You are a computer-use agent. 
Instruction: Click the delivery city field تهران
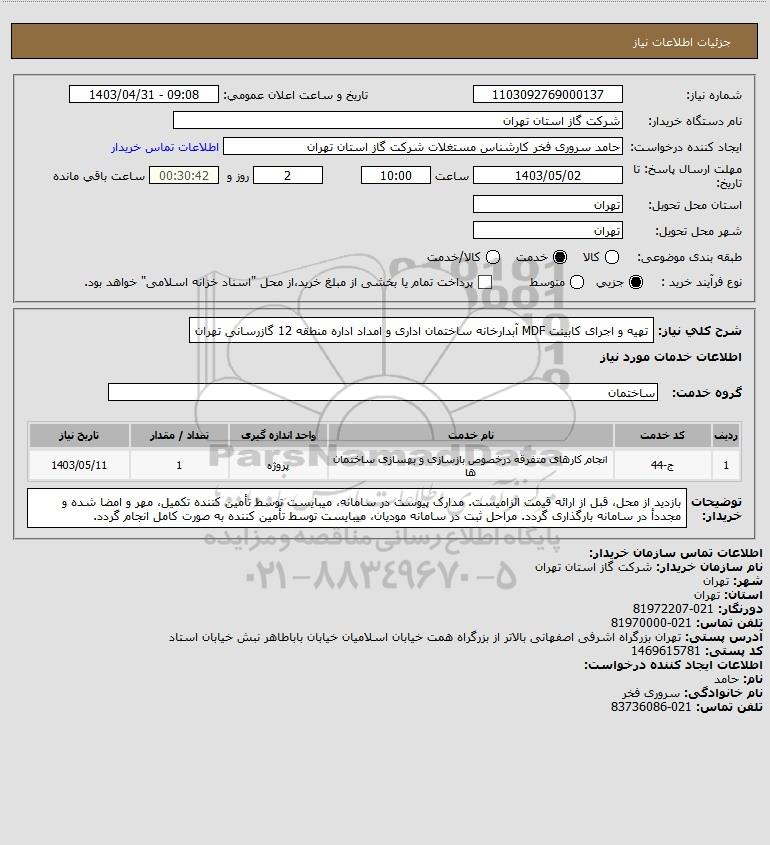[x=547, y=230]
